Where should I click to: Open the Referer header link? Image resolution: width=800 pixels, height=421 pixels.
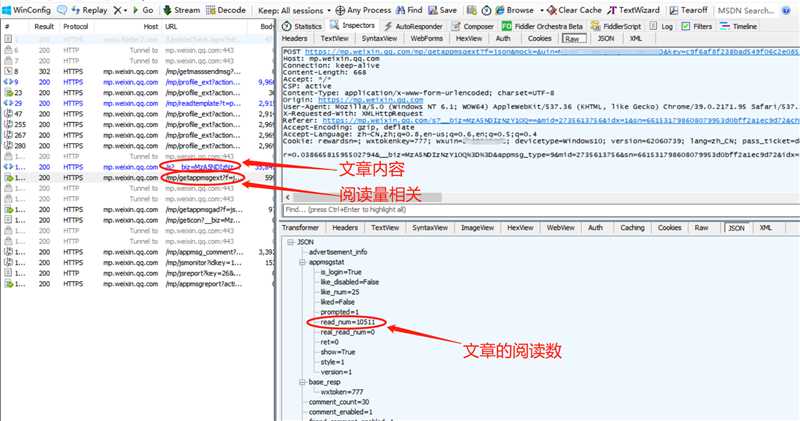point(561,120)
